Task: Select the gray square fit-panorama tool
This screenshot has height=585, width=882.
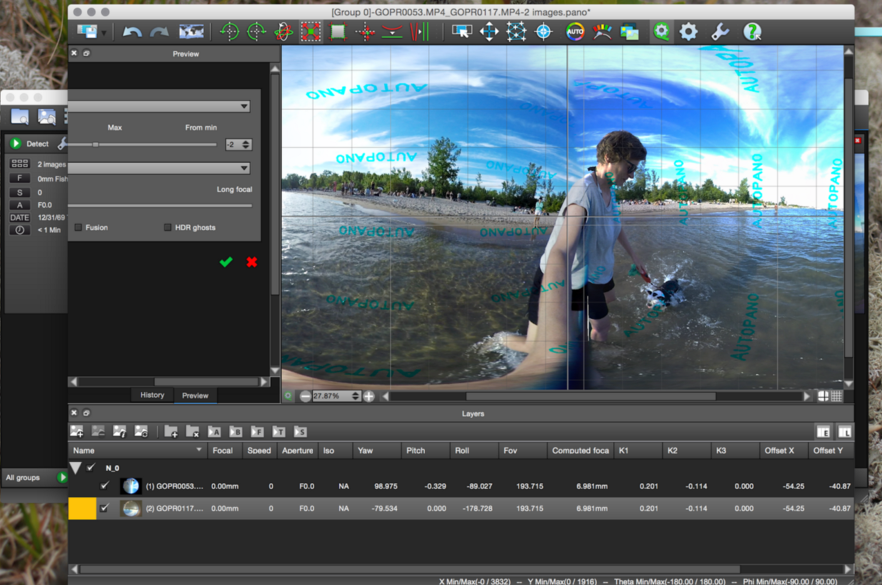Action: [338, 32]
